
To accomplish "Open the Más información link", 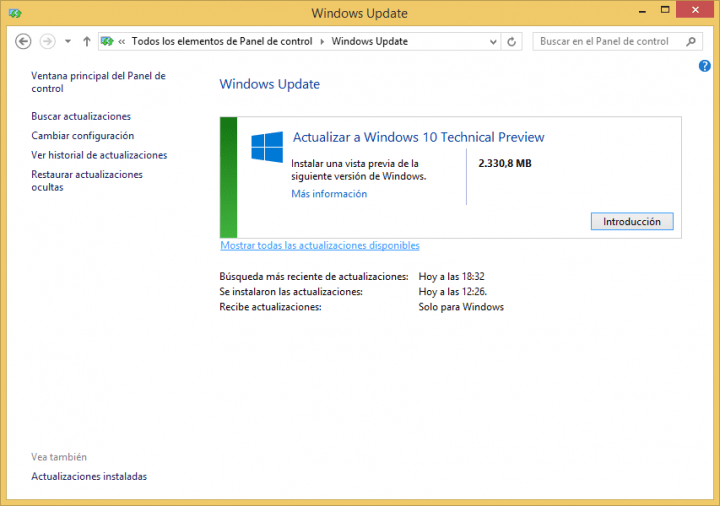I will 329,194.
